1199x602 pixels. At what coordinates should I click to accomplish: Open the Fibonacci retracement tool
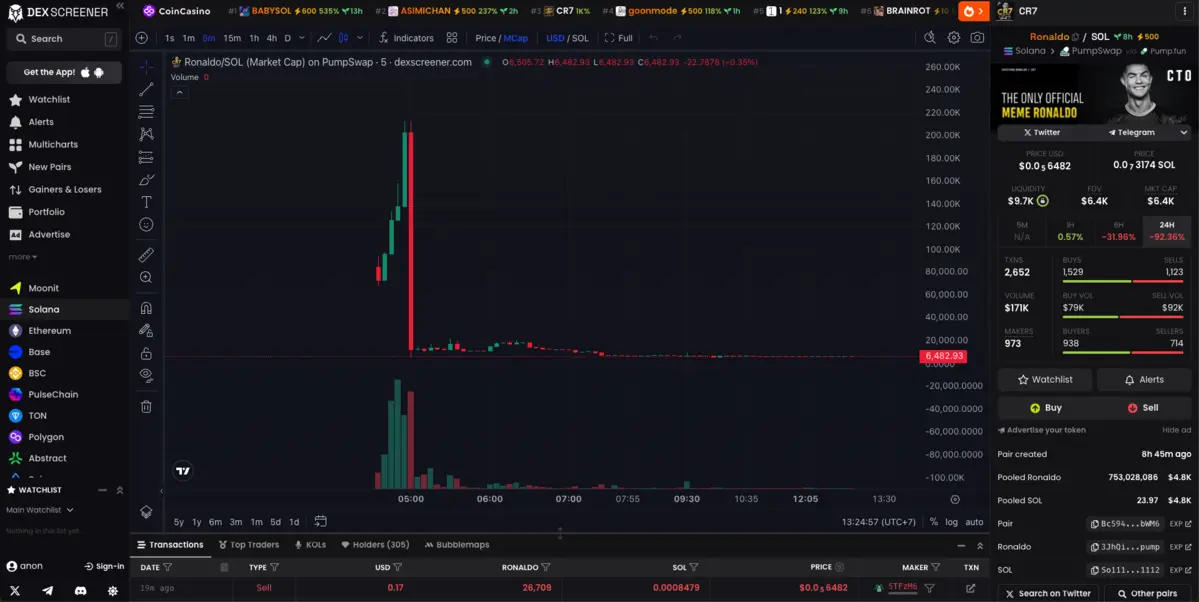(146, 112)
